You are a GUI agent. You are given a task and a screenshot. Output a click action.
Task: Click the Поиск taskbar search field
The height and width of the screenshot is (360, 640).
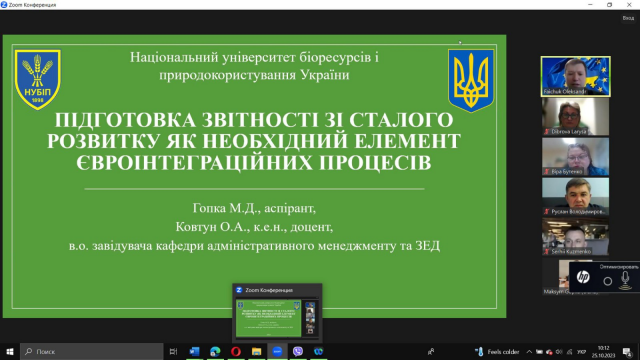tap(92, 351)
